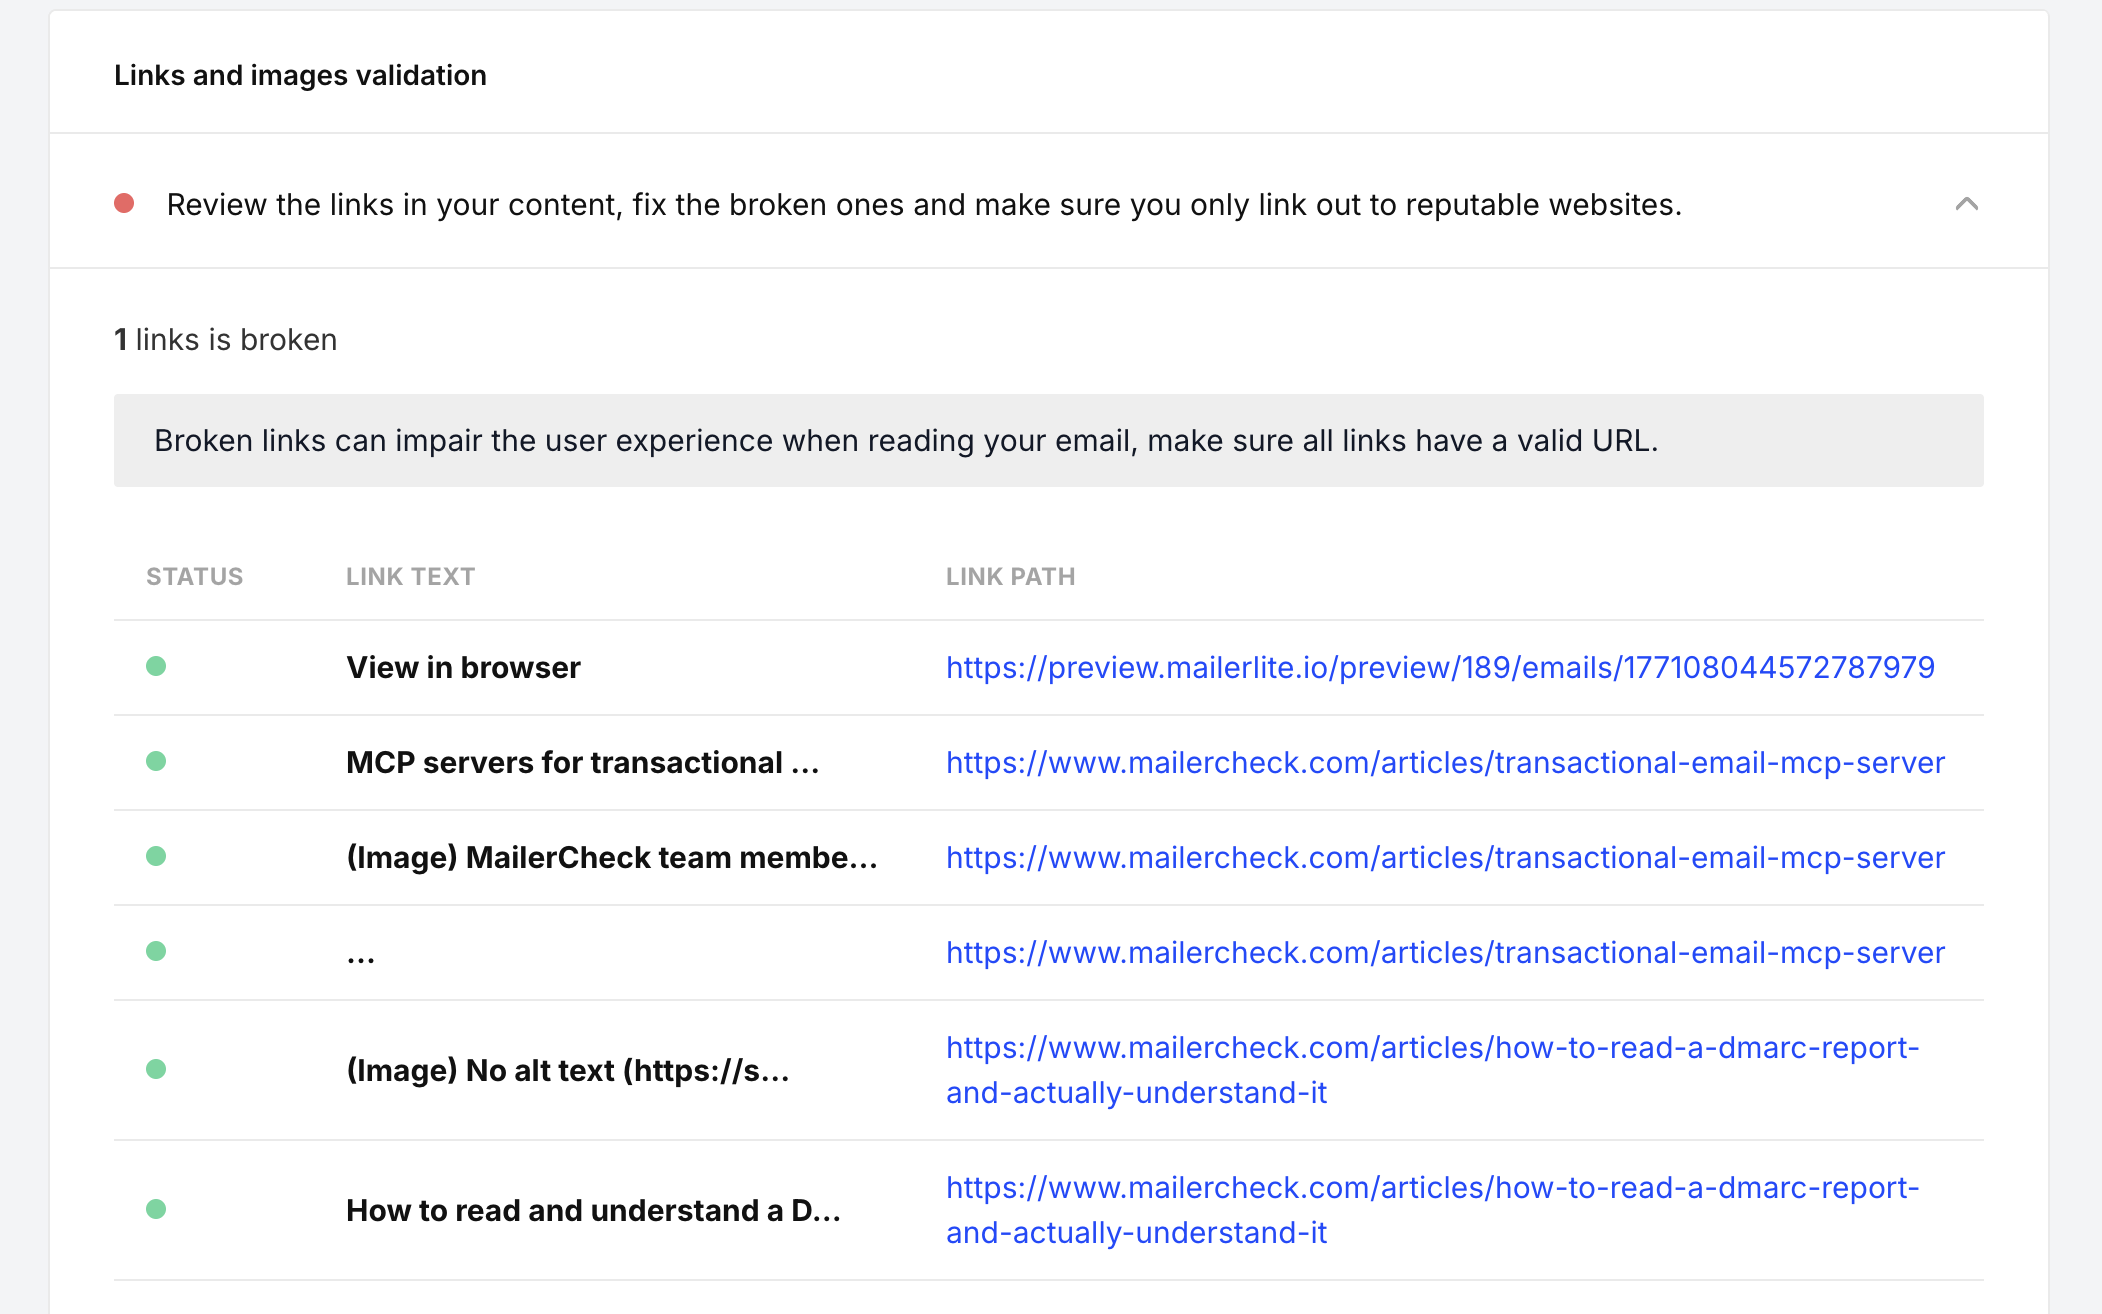2102x1314 pixels.
Task: Open link path in ellipsis text row
Action: (1445, 952)
